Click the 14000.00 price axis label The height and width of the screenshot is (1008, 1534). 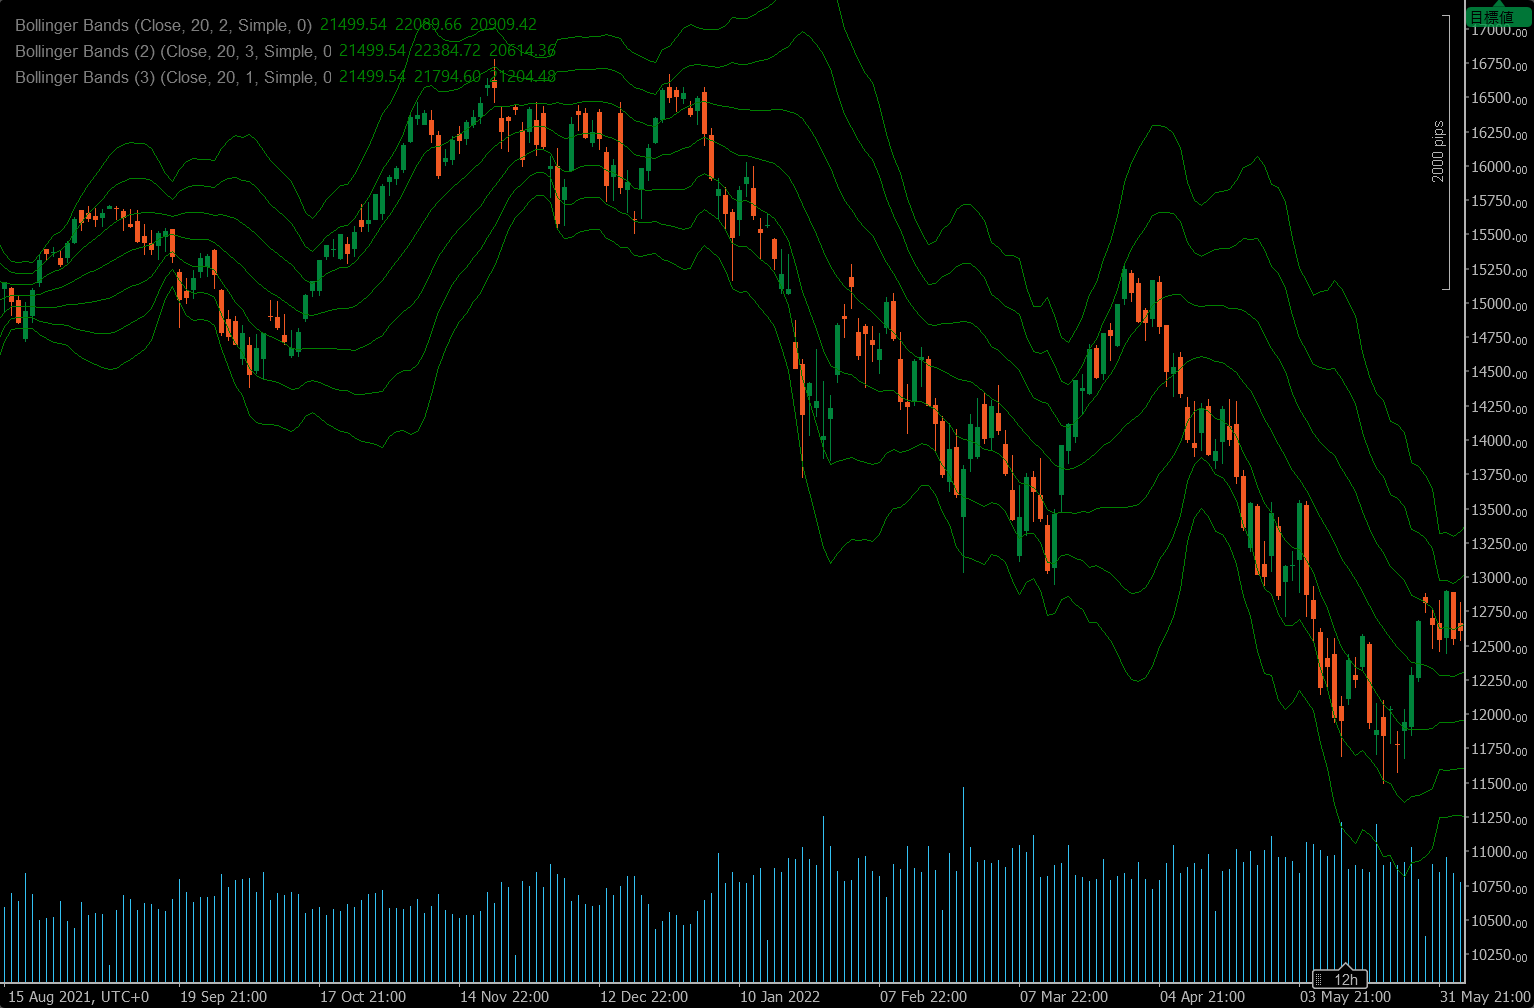tap(1498, 441)
